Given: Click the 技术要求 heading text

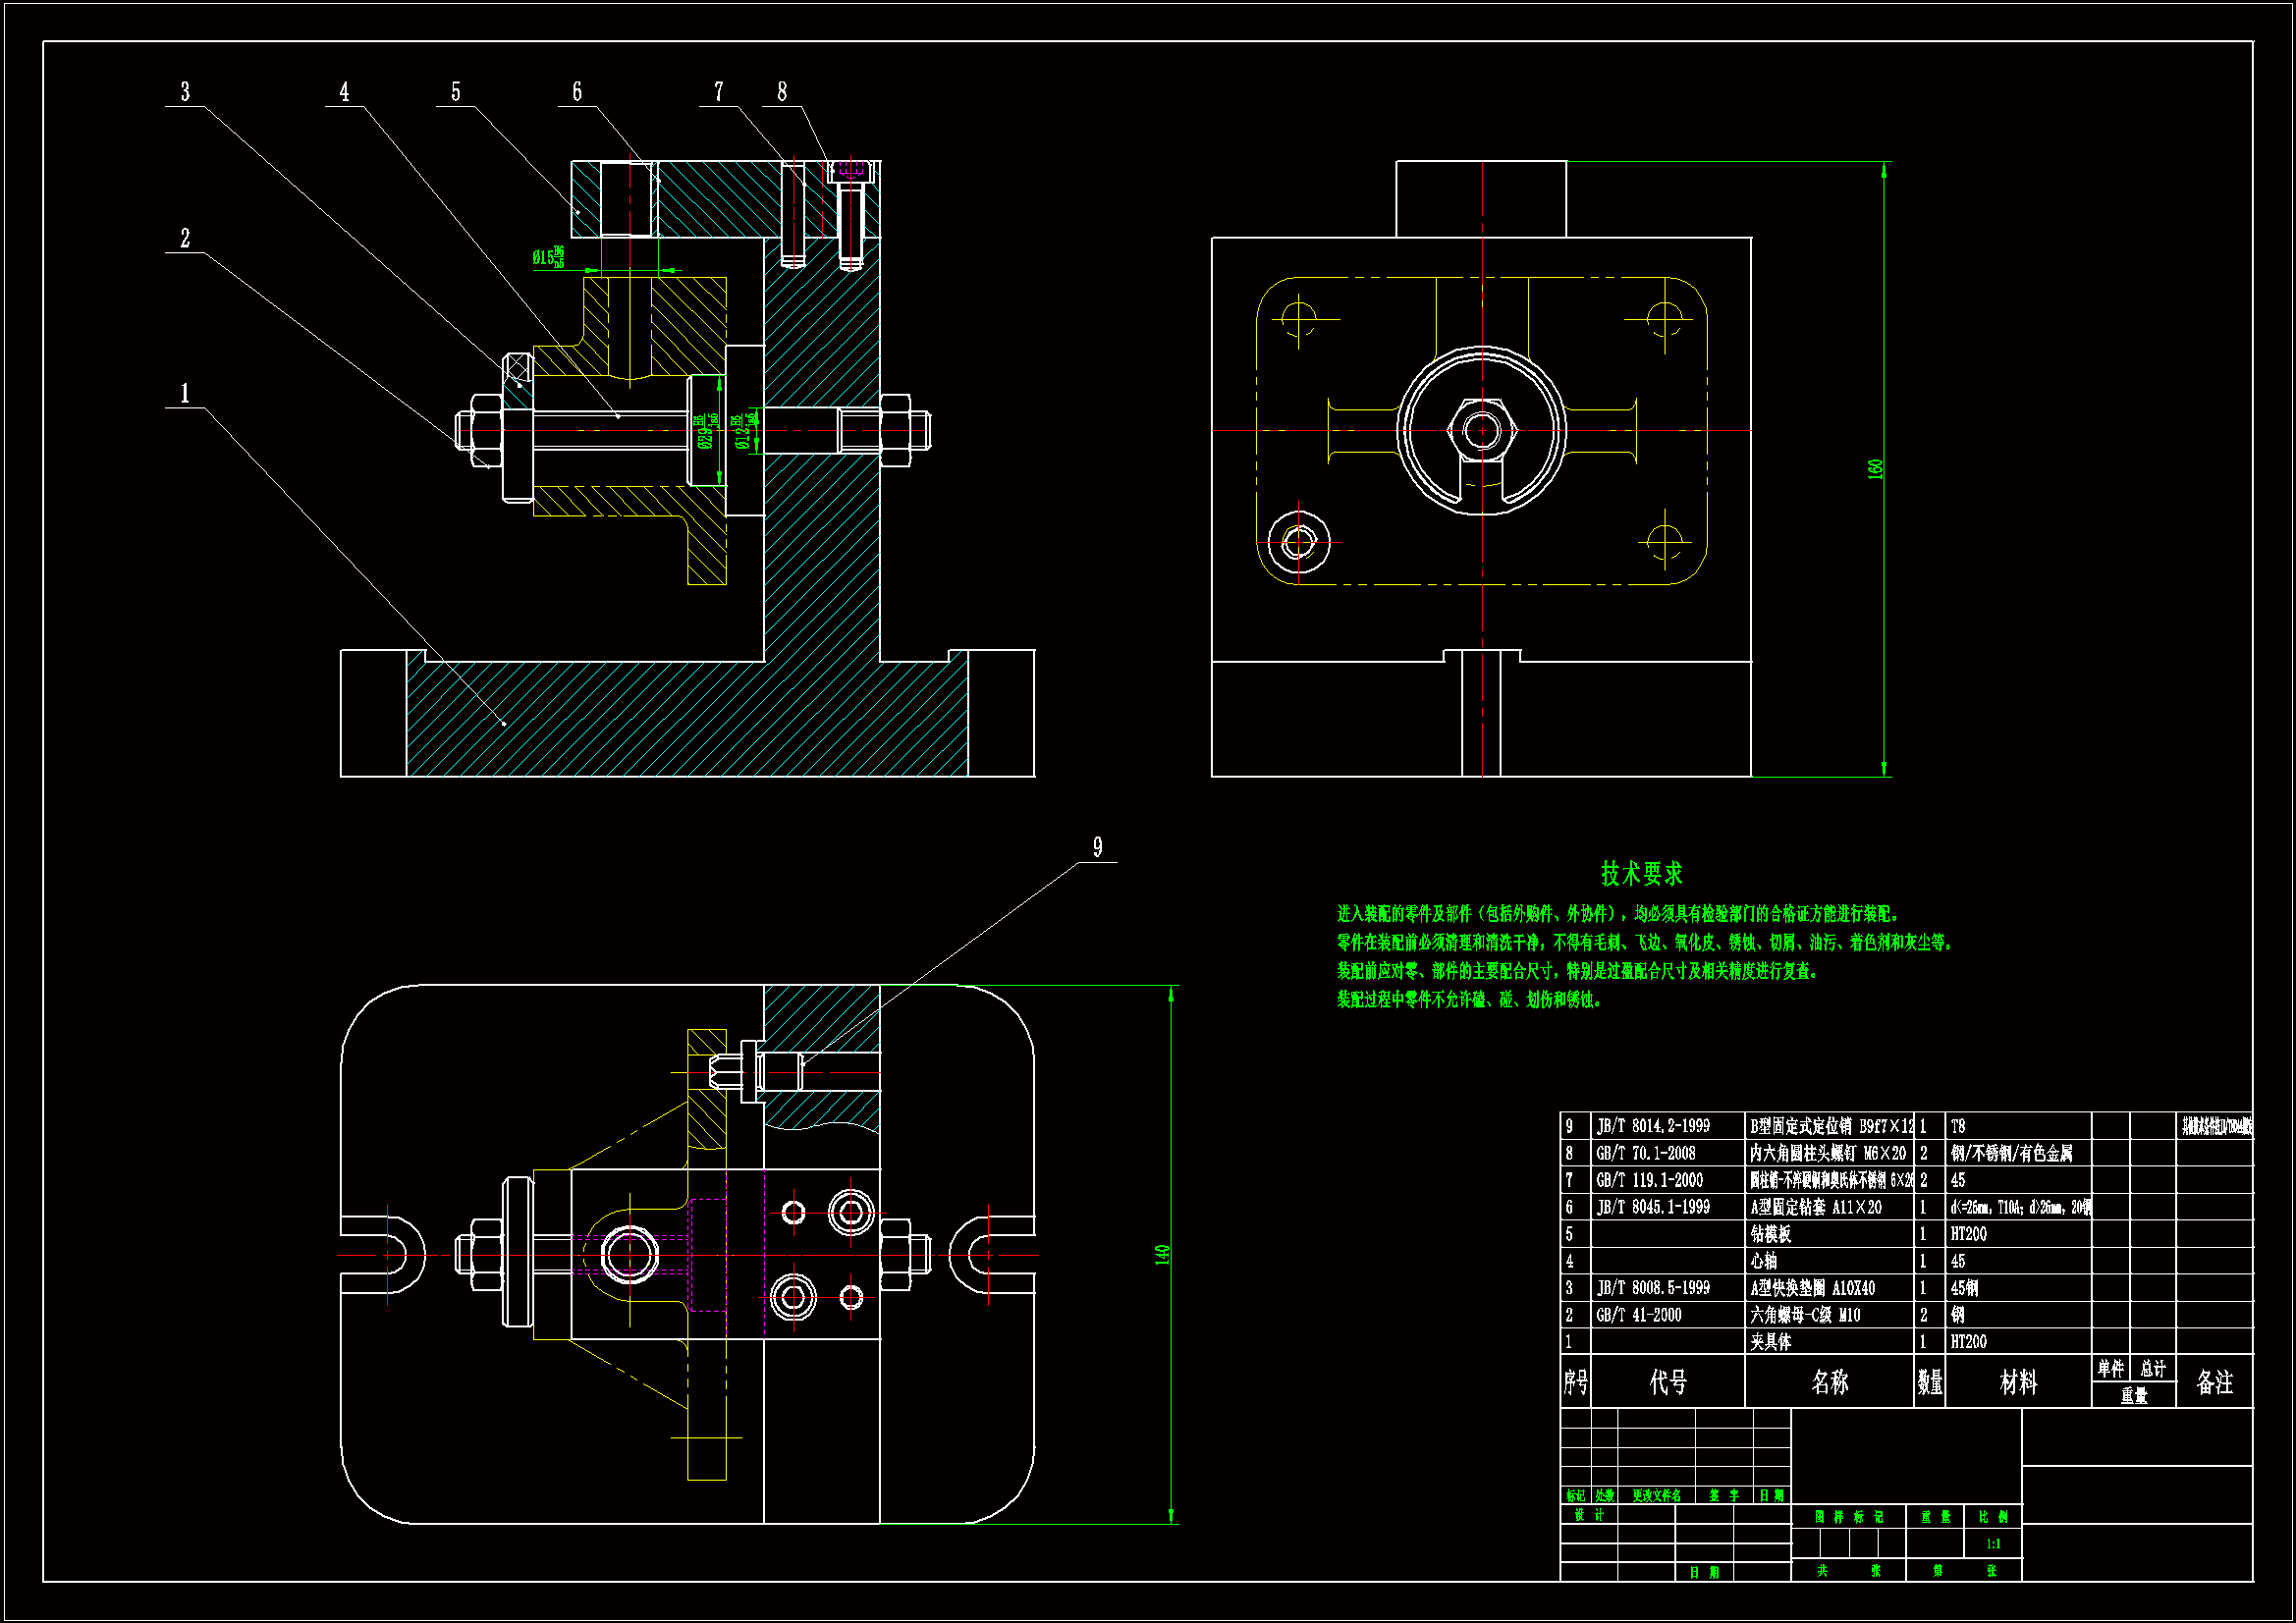Looking at the screenshot, I should tap(1641, 874).
